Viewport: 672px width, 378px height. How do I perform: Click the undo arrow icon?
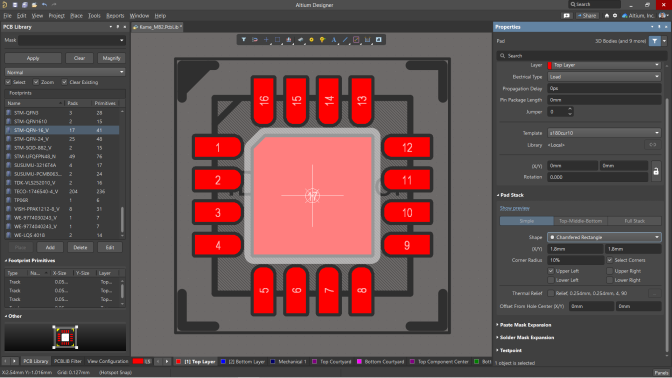44,5
